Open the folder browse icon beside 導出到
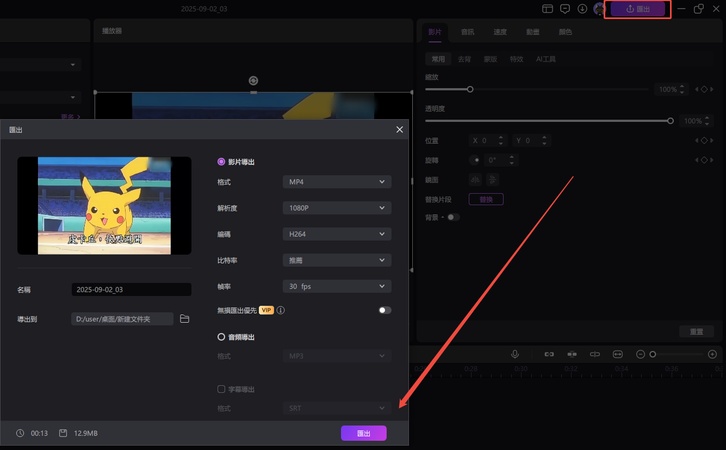This screenshot has width=726, height=450. [x=184, y=319]
